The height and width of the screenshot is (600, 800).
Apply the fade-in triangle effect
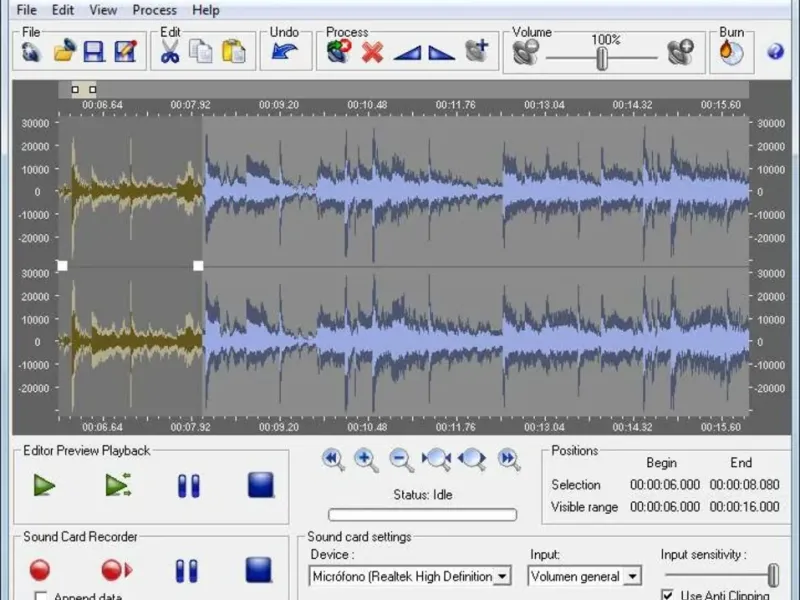(407, 52)
